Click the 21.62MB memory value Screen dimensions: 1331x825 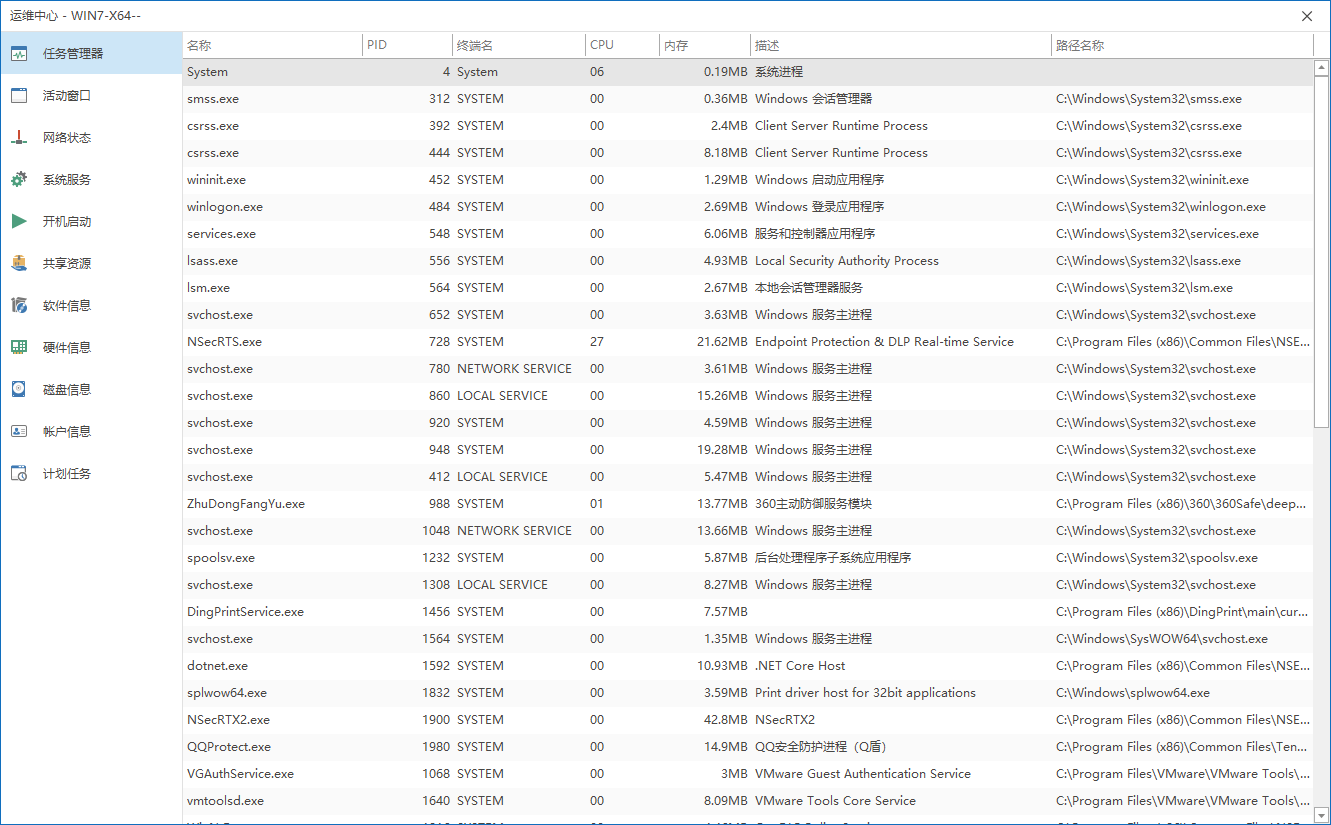click(722, 342)
